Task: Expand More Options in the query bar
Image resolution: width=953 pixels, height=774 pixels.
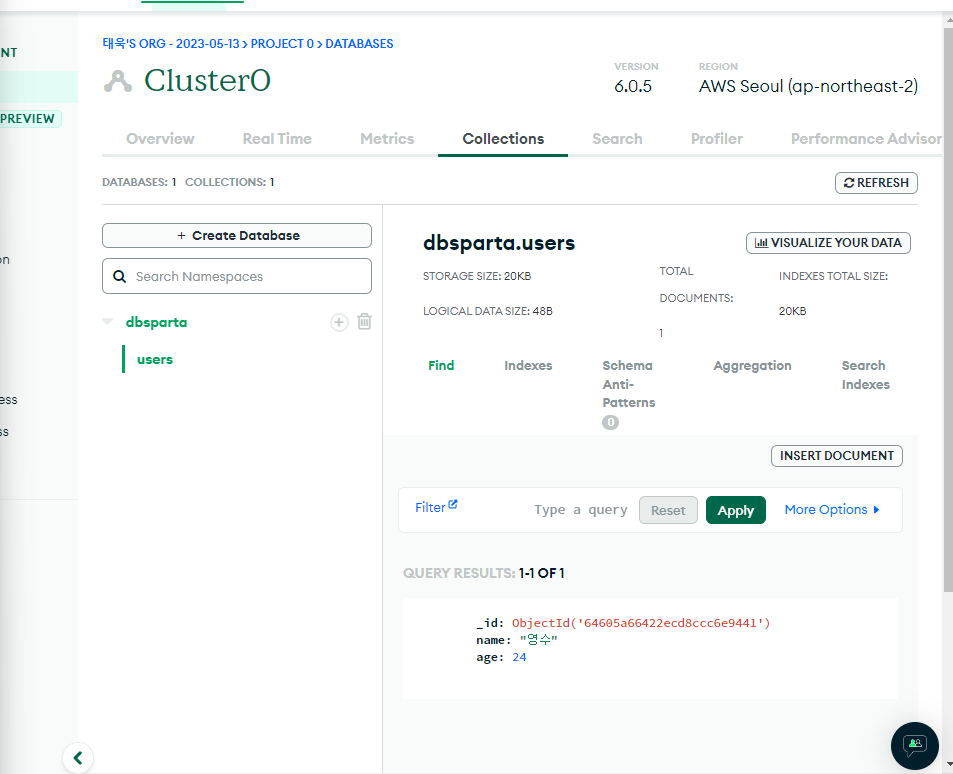Action: (x=831, y=510)
